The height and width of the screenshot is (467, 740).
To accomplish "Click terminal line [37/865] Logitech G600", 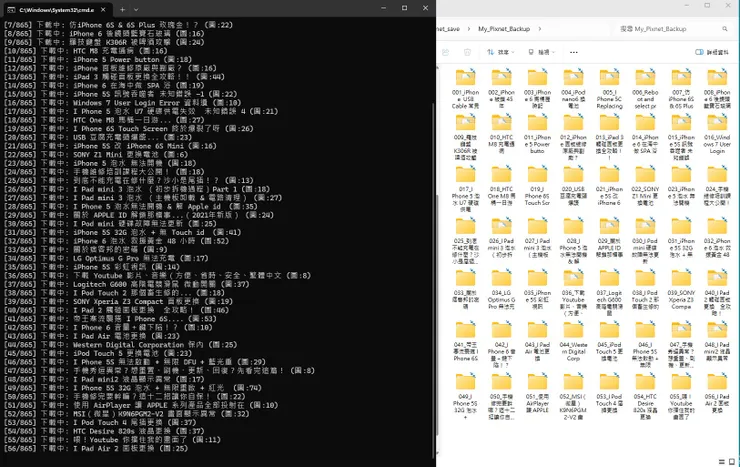I will [x=126, y=284].
